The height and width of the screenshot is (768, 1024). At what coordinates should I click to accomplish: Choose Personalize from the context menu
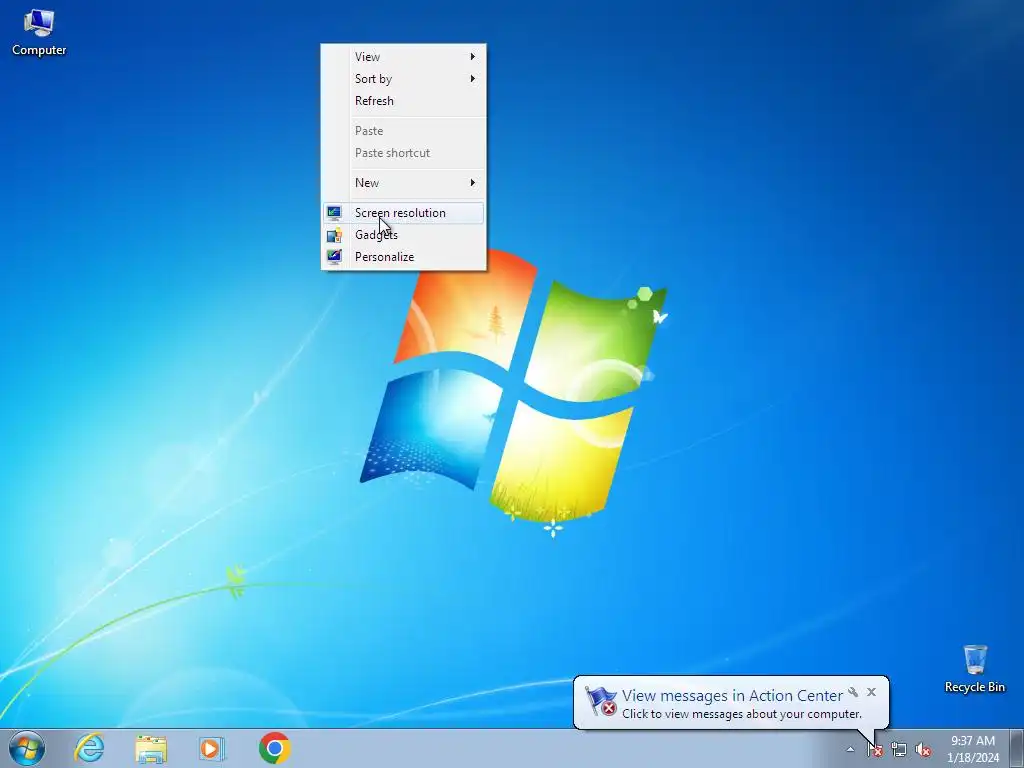[404, 257]
